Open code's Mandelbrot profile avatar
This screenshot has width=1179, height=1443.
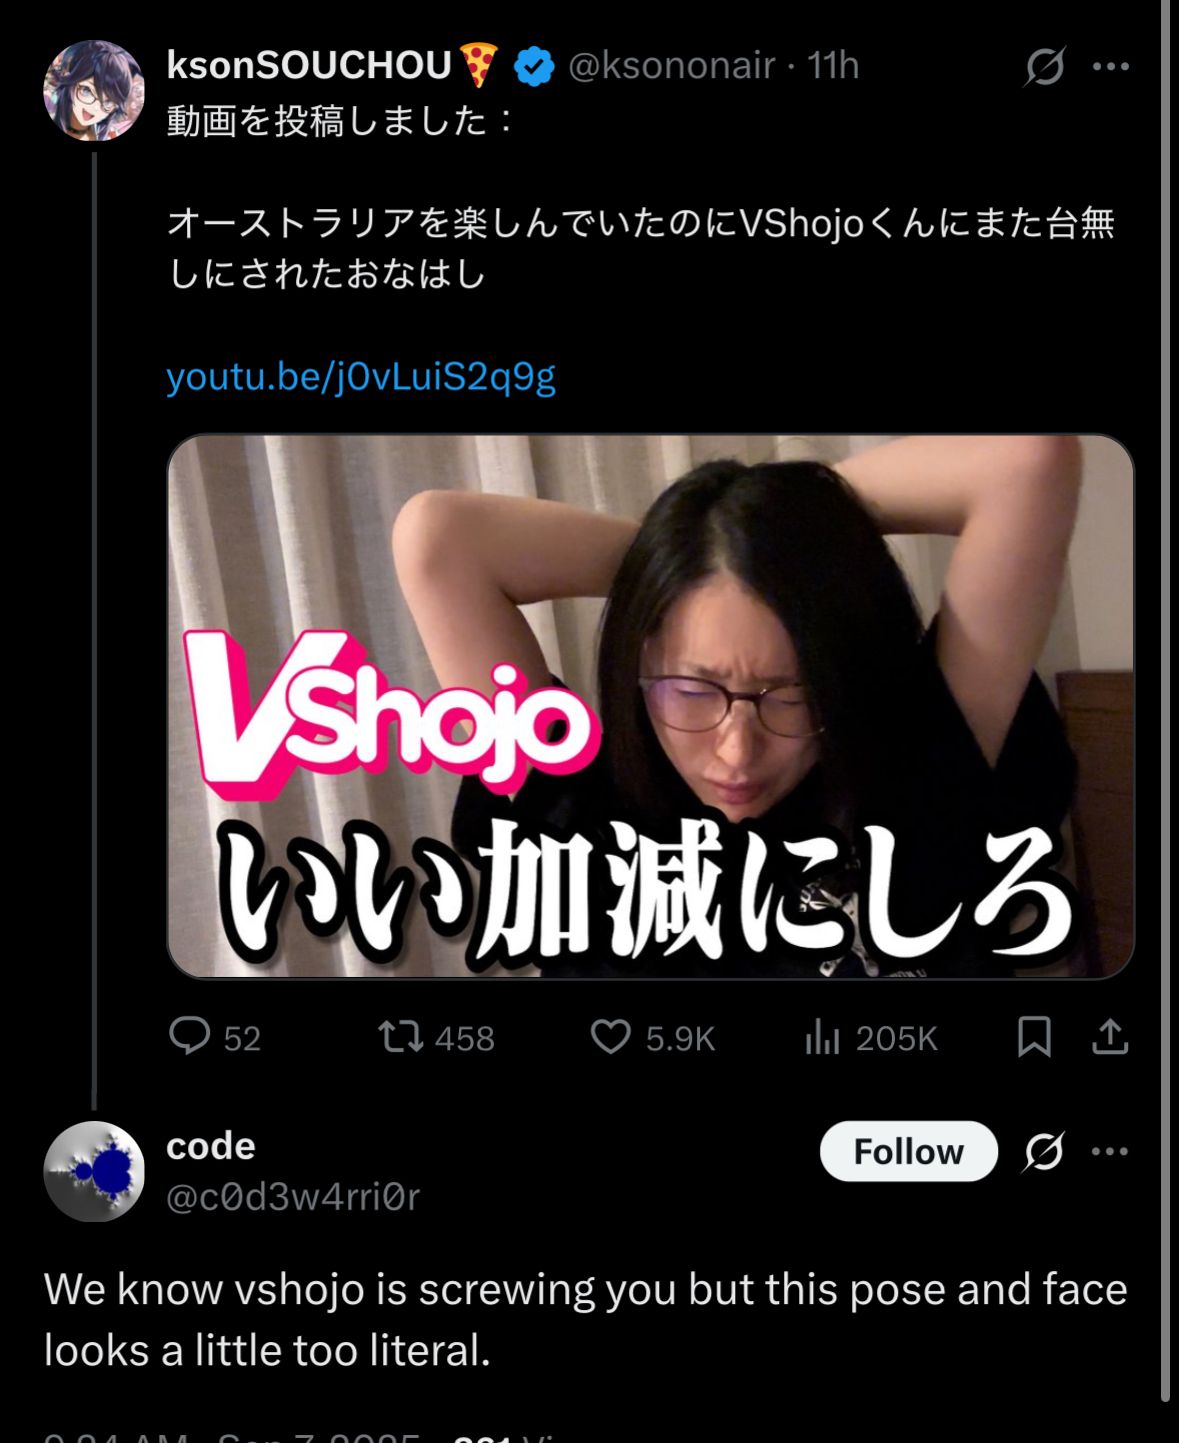(x=94, y=1171)
